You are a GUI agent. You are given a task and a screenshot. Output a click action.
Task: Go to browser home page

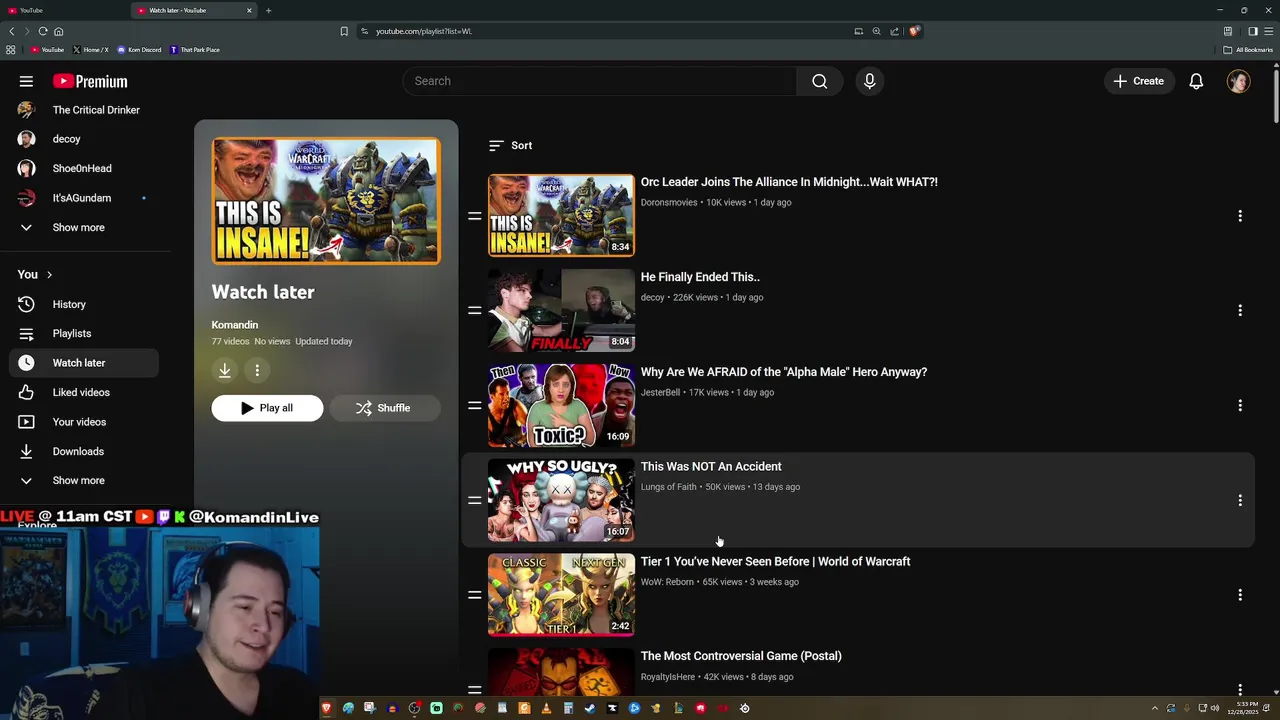tap(59, 31)
